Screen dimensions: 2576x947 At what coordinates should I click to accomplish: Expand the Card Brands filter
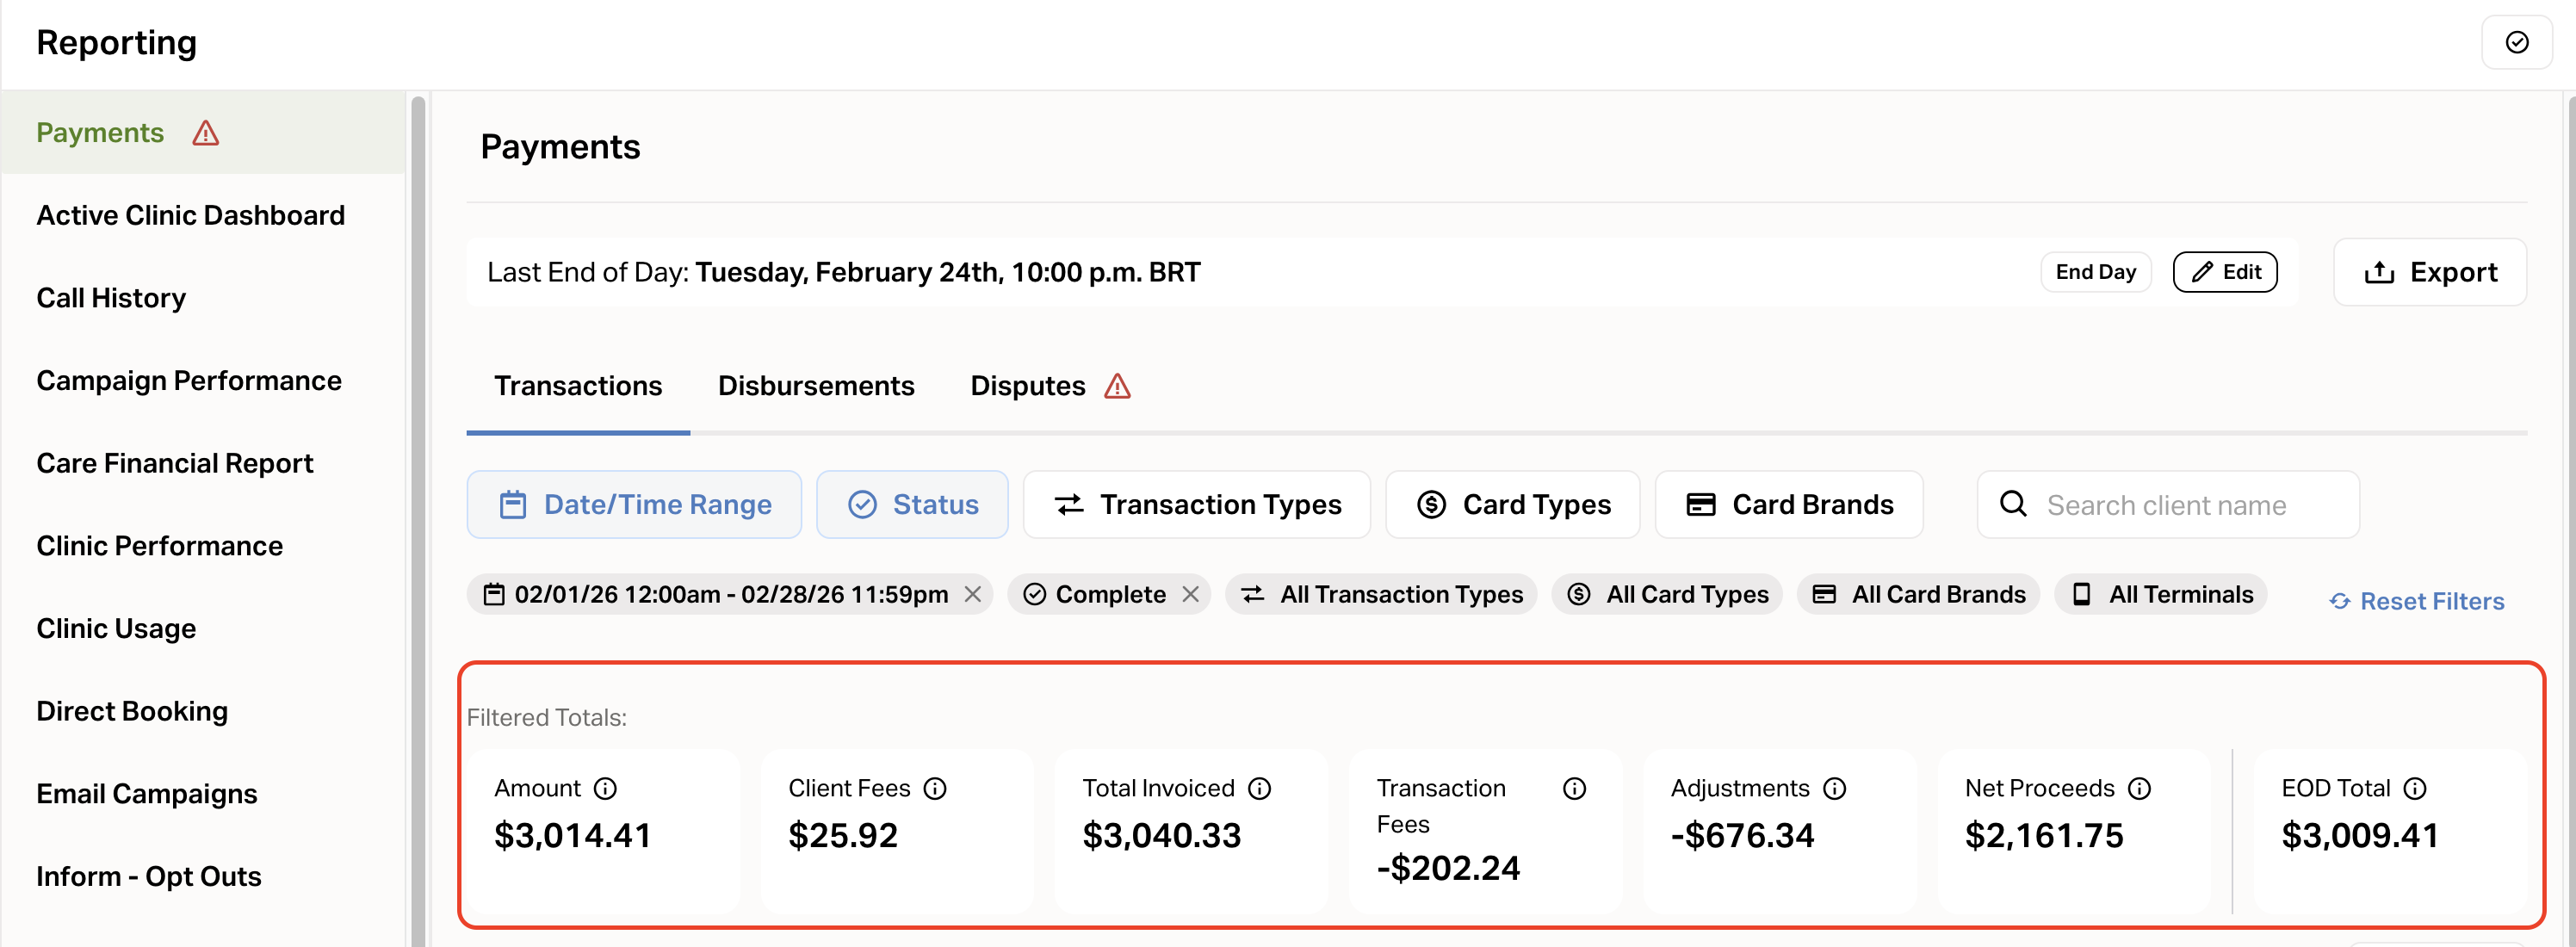click(x=1788, y=504)
